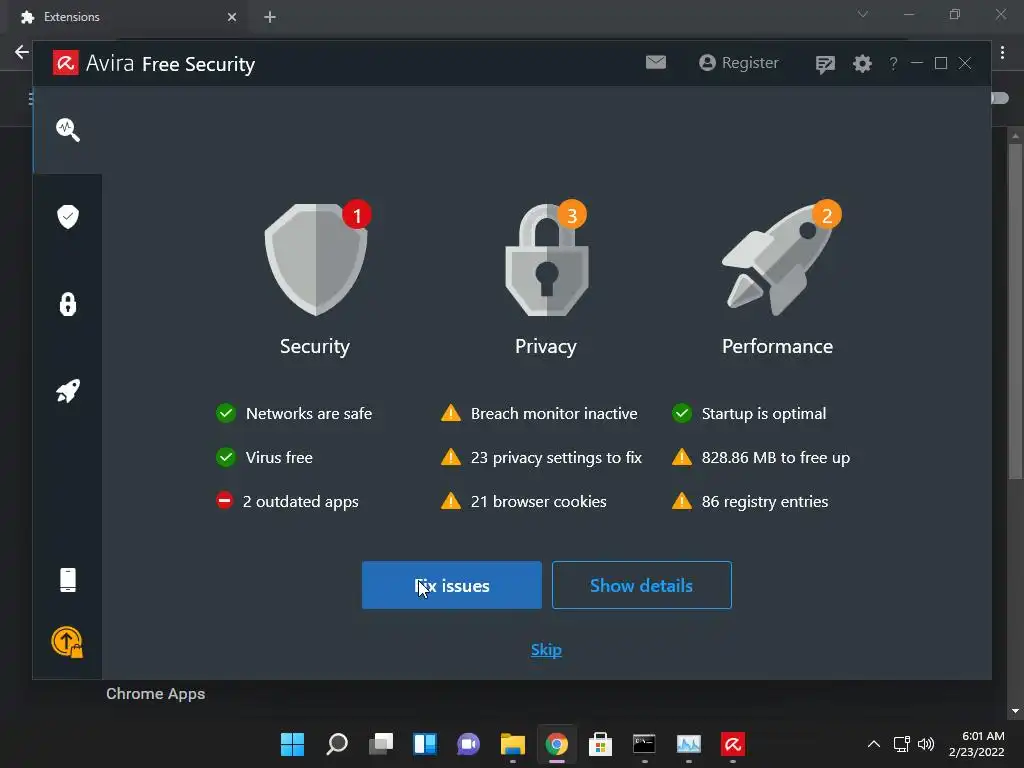Click green check next to Startup is optimal

[x=682, y=413]
